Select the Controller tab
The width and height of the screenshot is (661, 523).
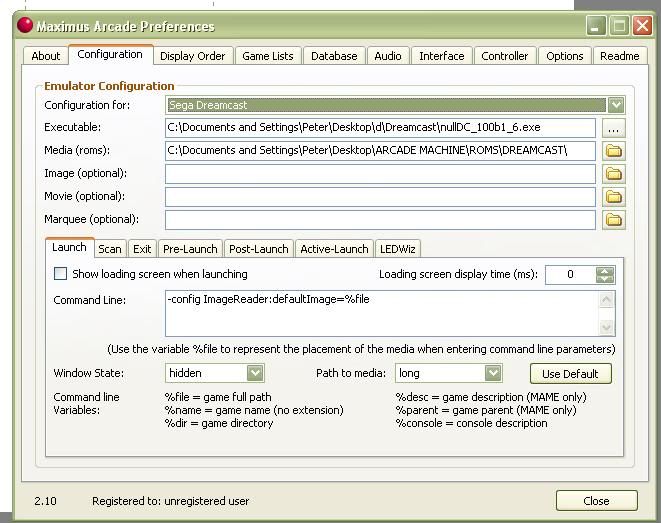(505, 56)
